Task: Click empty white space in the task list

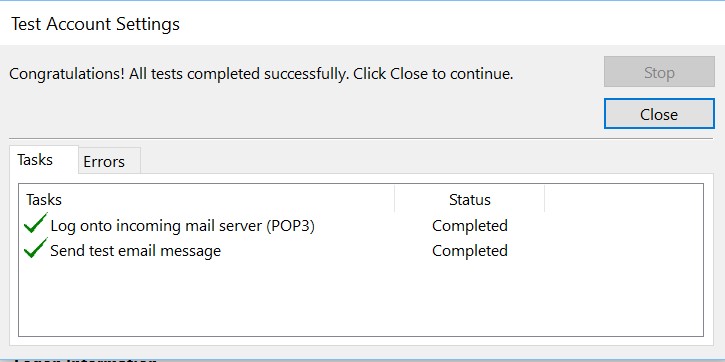Action: tap(361, 299)
